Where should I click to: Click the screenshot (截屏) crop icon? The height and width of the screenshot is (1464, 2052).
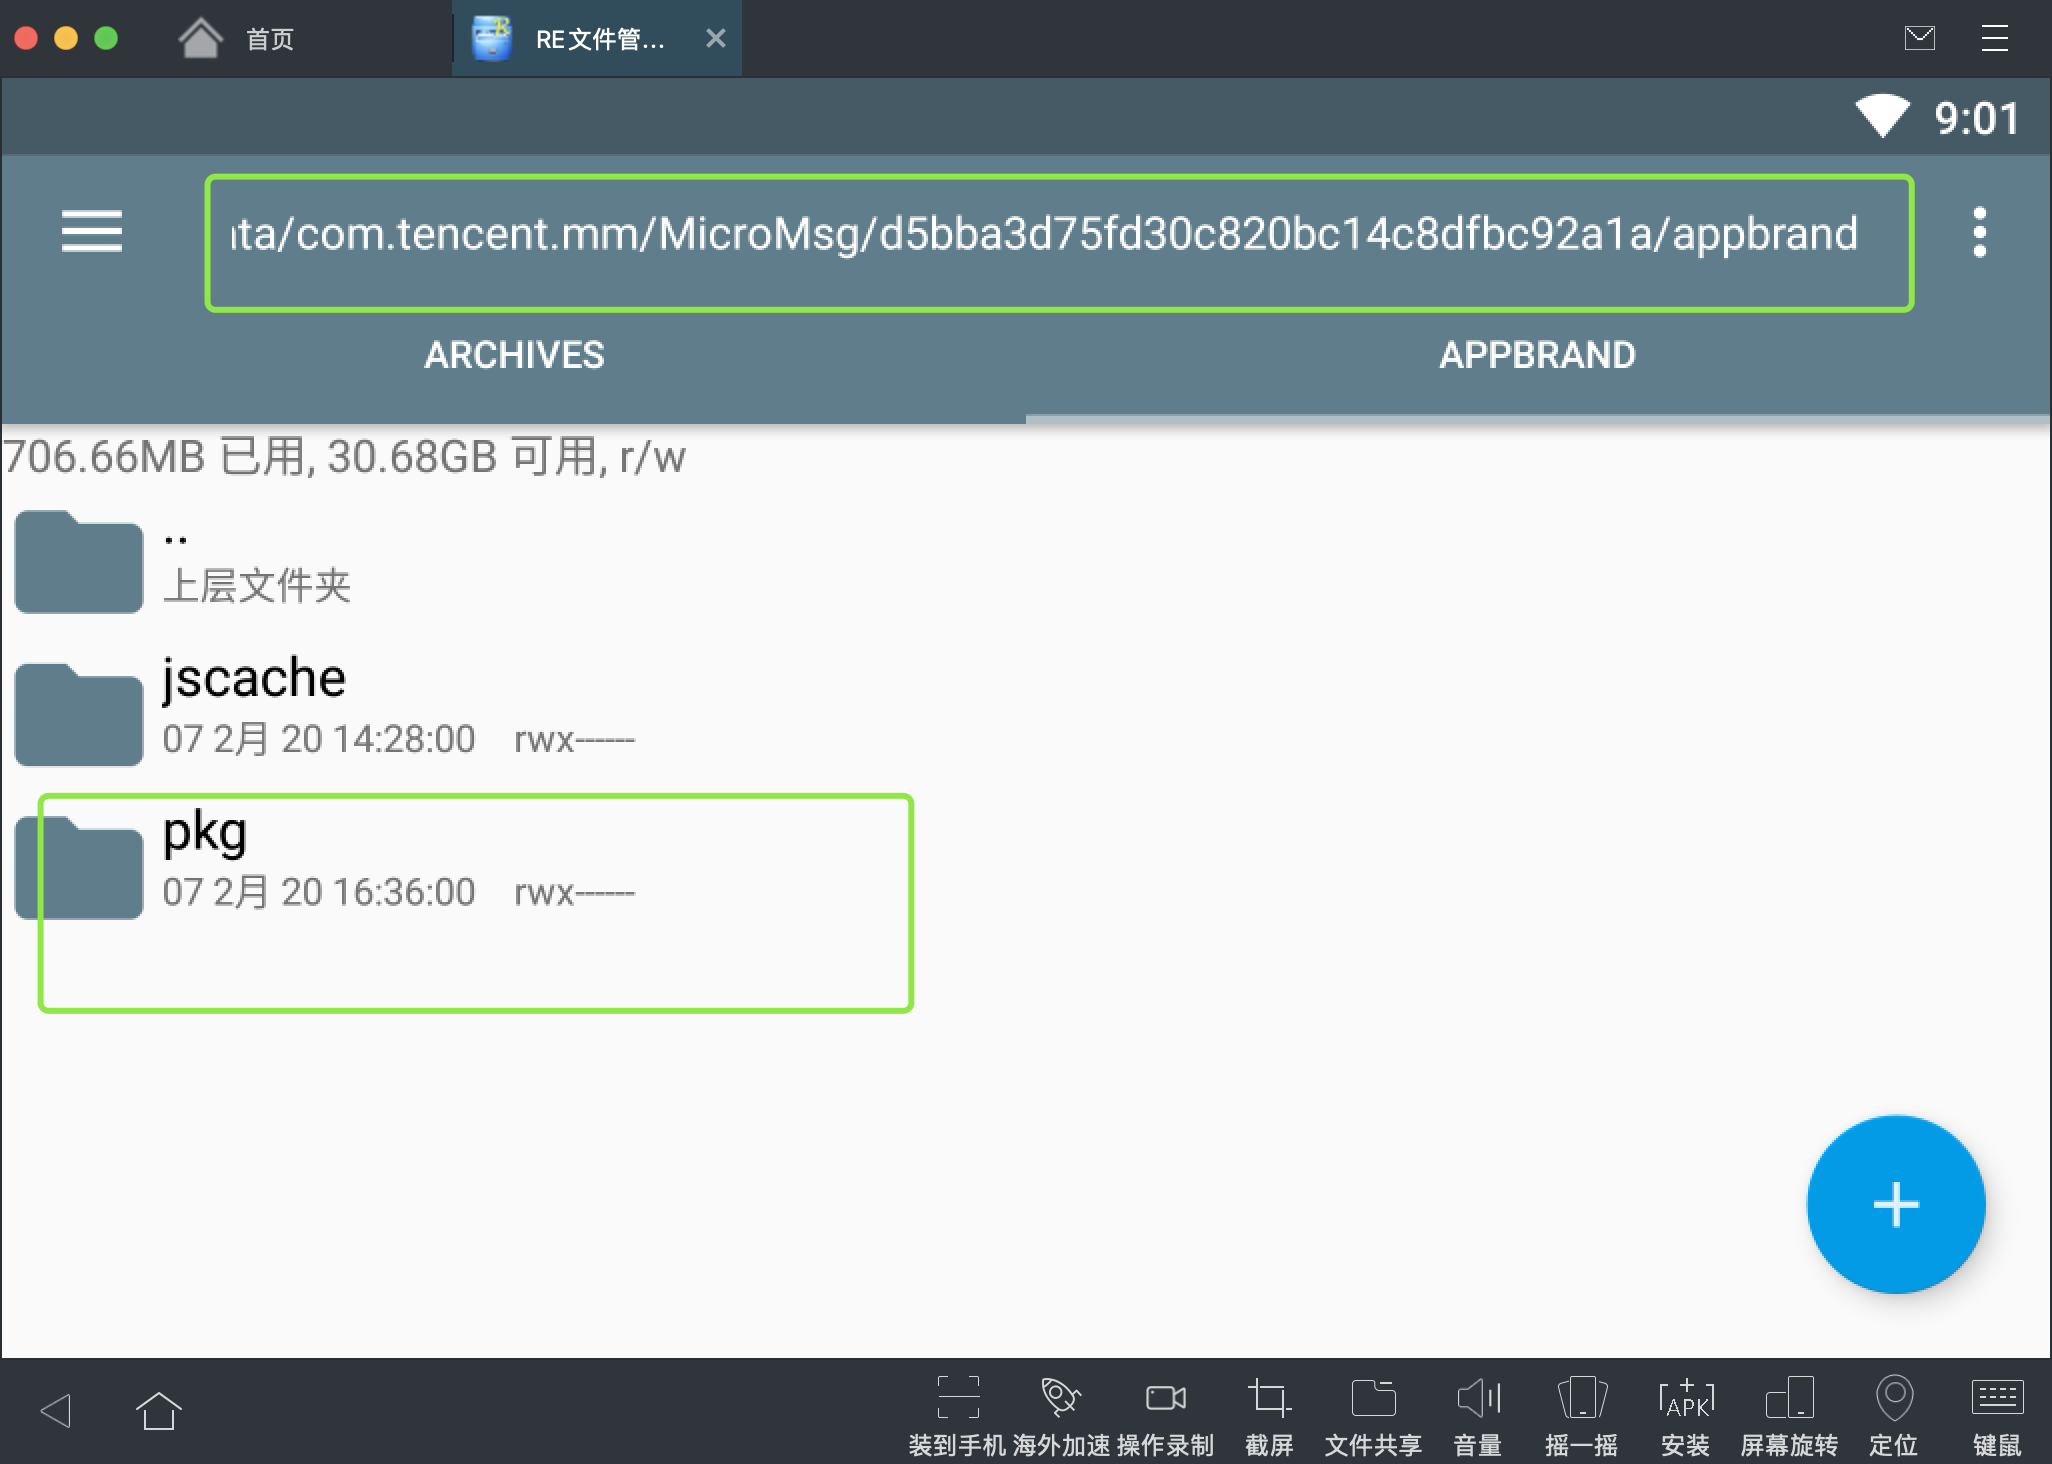coord(1268,1398)
